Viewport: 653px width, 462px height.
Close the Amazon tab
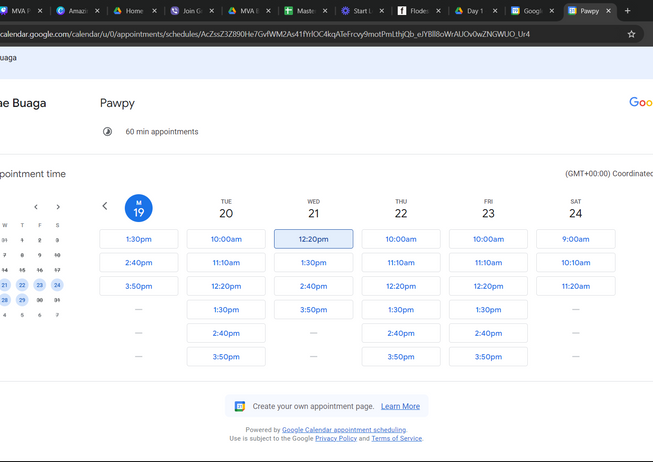tap(97, 11)
